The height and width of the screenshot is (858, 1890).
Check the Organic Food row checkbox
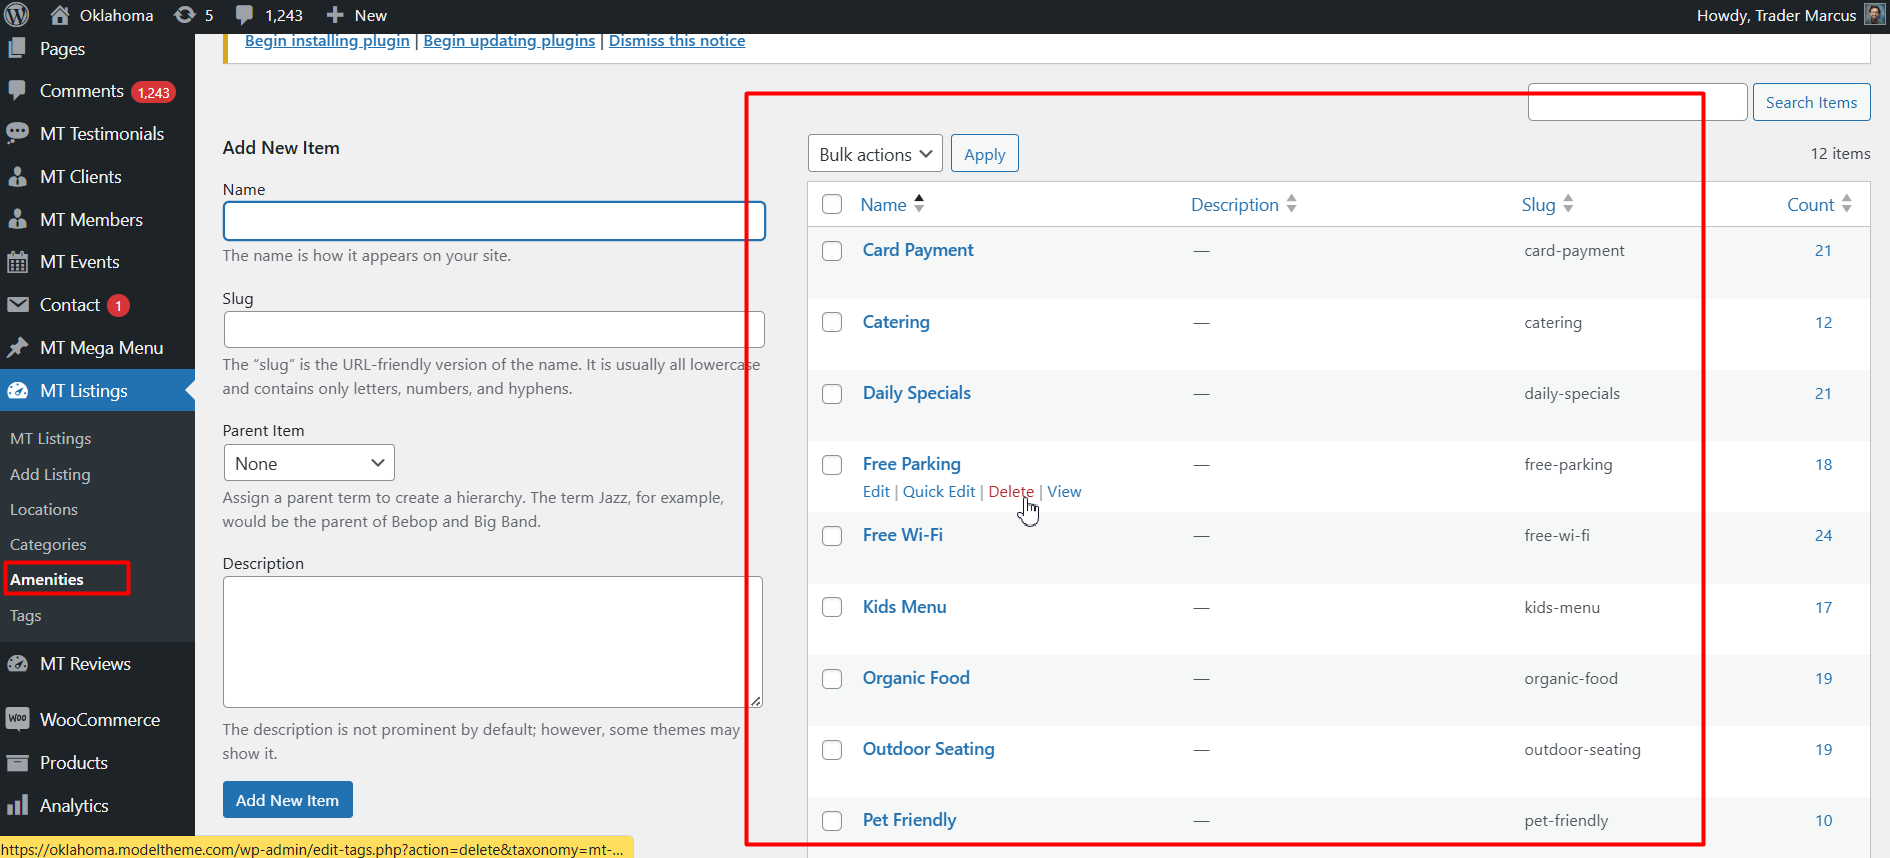click(x=832, y=679)
